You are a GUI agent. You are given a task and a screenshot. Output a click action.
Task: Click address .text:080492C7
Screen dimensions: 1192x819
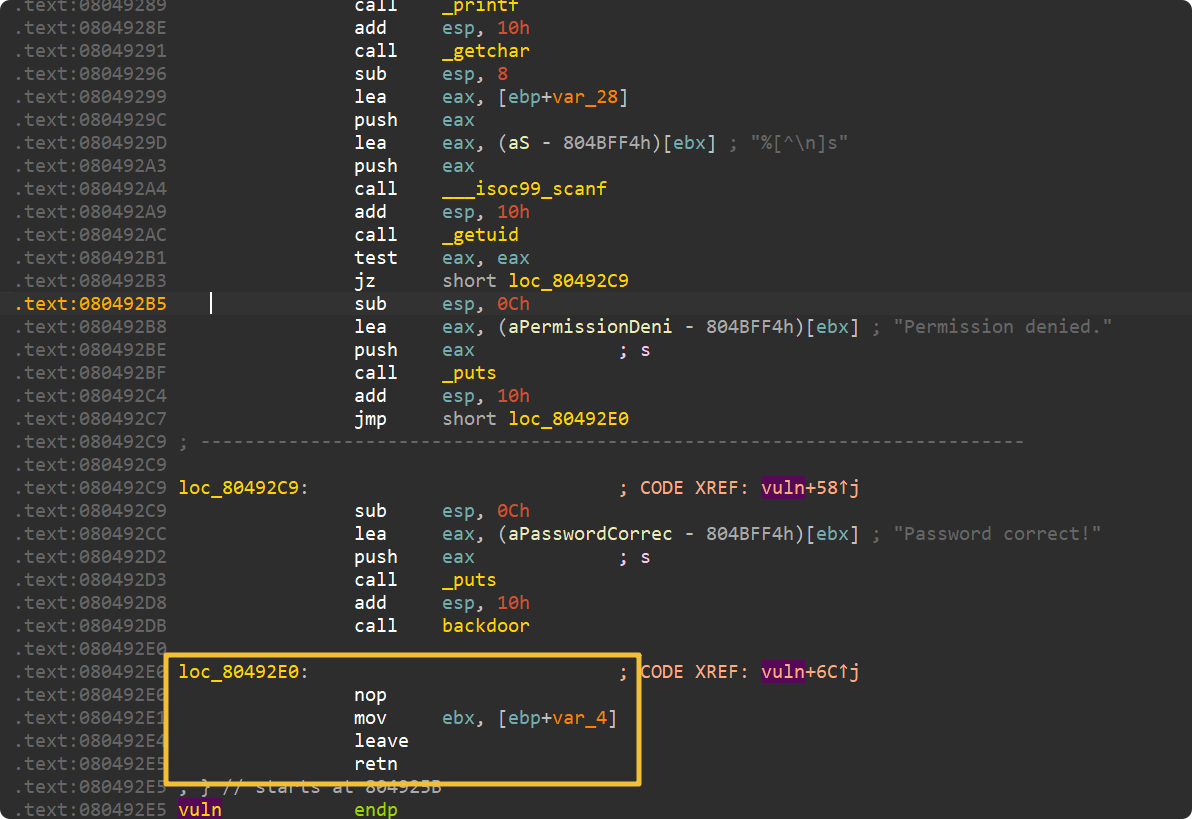90,419
